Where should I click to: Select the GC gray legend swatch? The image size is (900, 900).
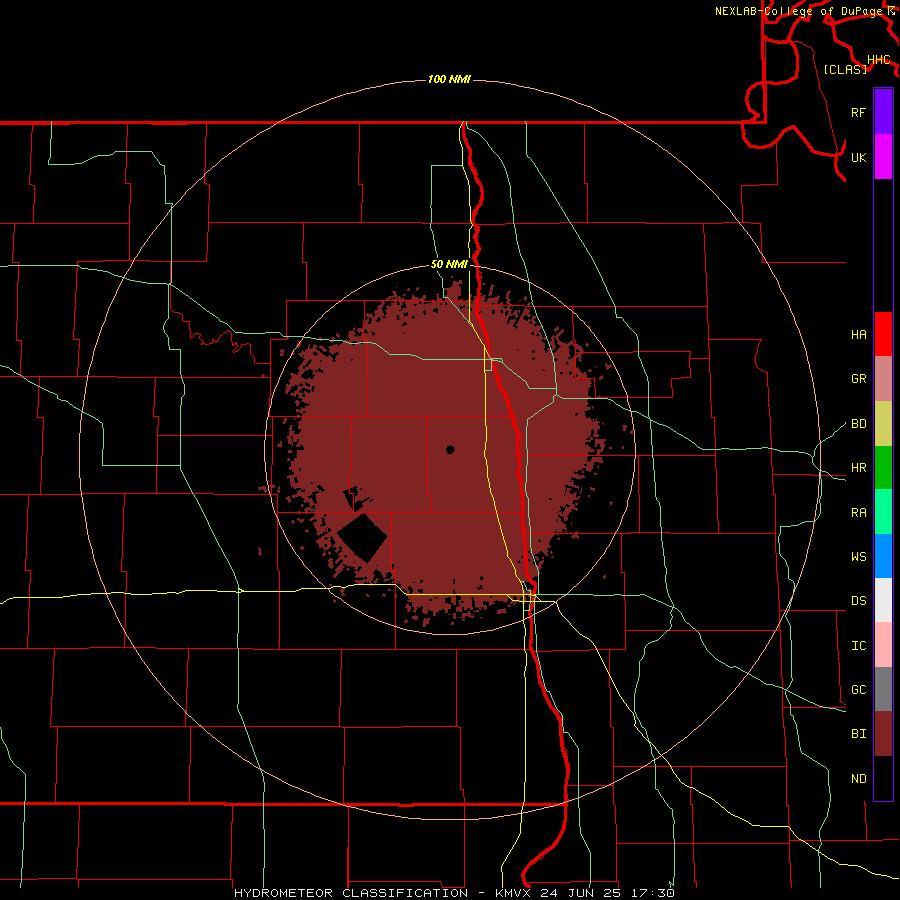tap(883, 689)
